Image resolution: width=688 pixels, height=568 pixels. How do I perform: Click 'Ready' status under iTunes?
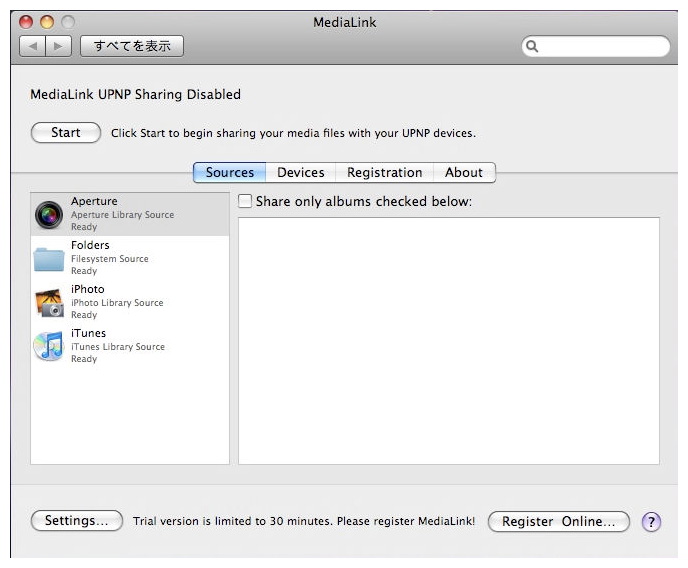(x=84, y=359)
